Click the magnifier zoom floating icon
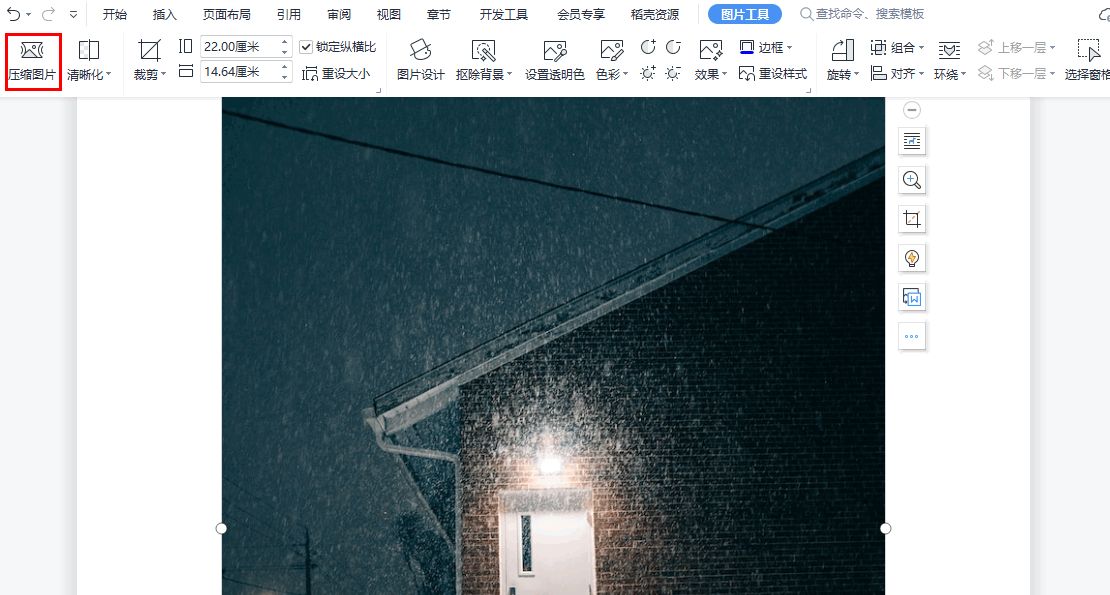 912,180
